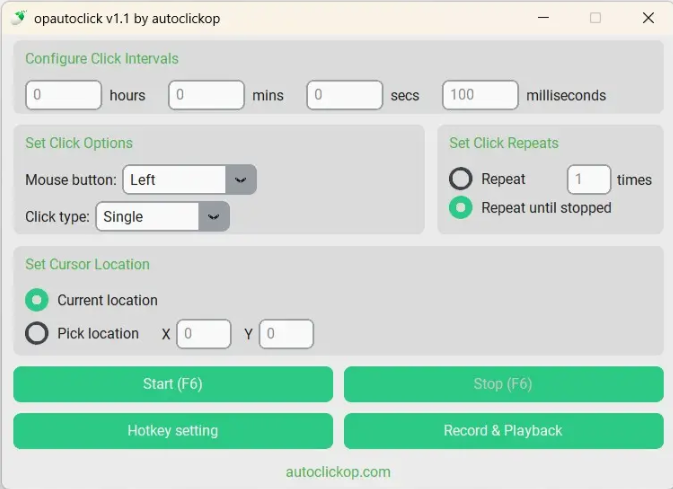Expand the Click type dropdown

click(x=162, y=217)
